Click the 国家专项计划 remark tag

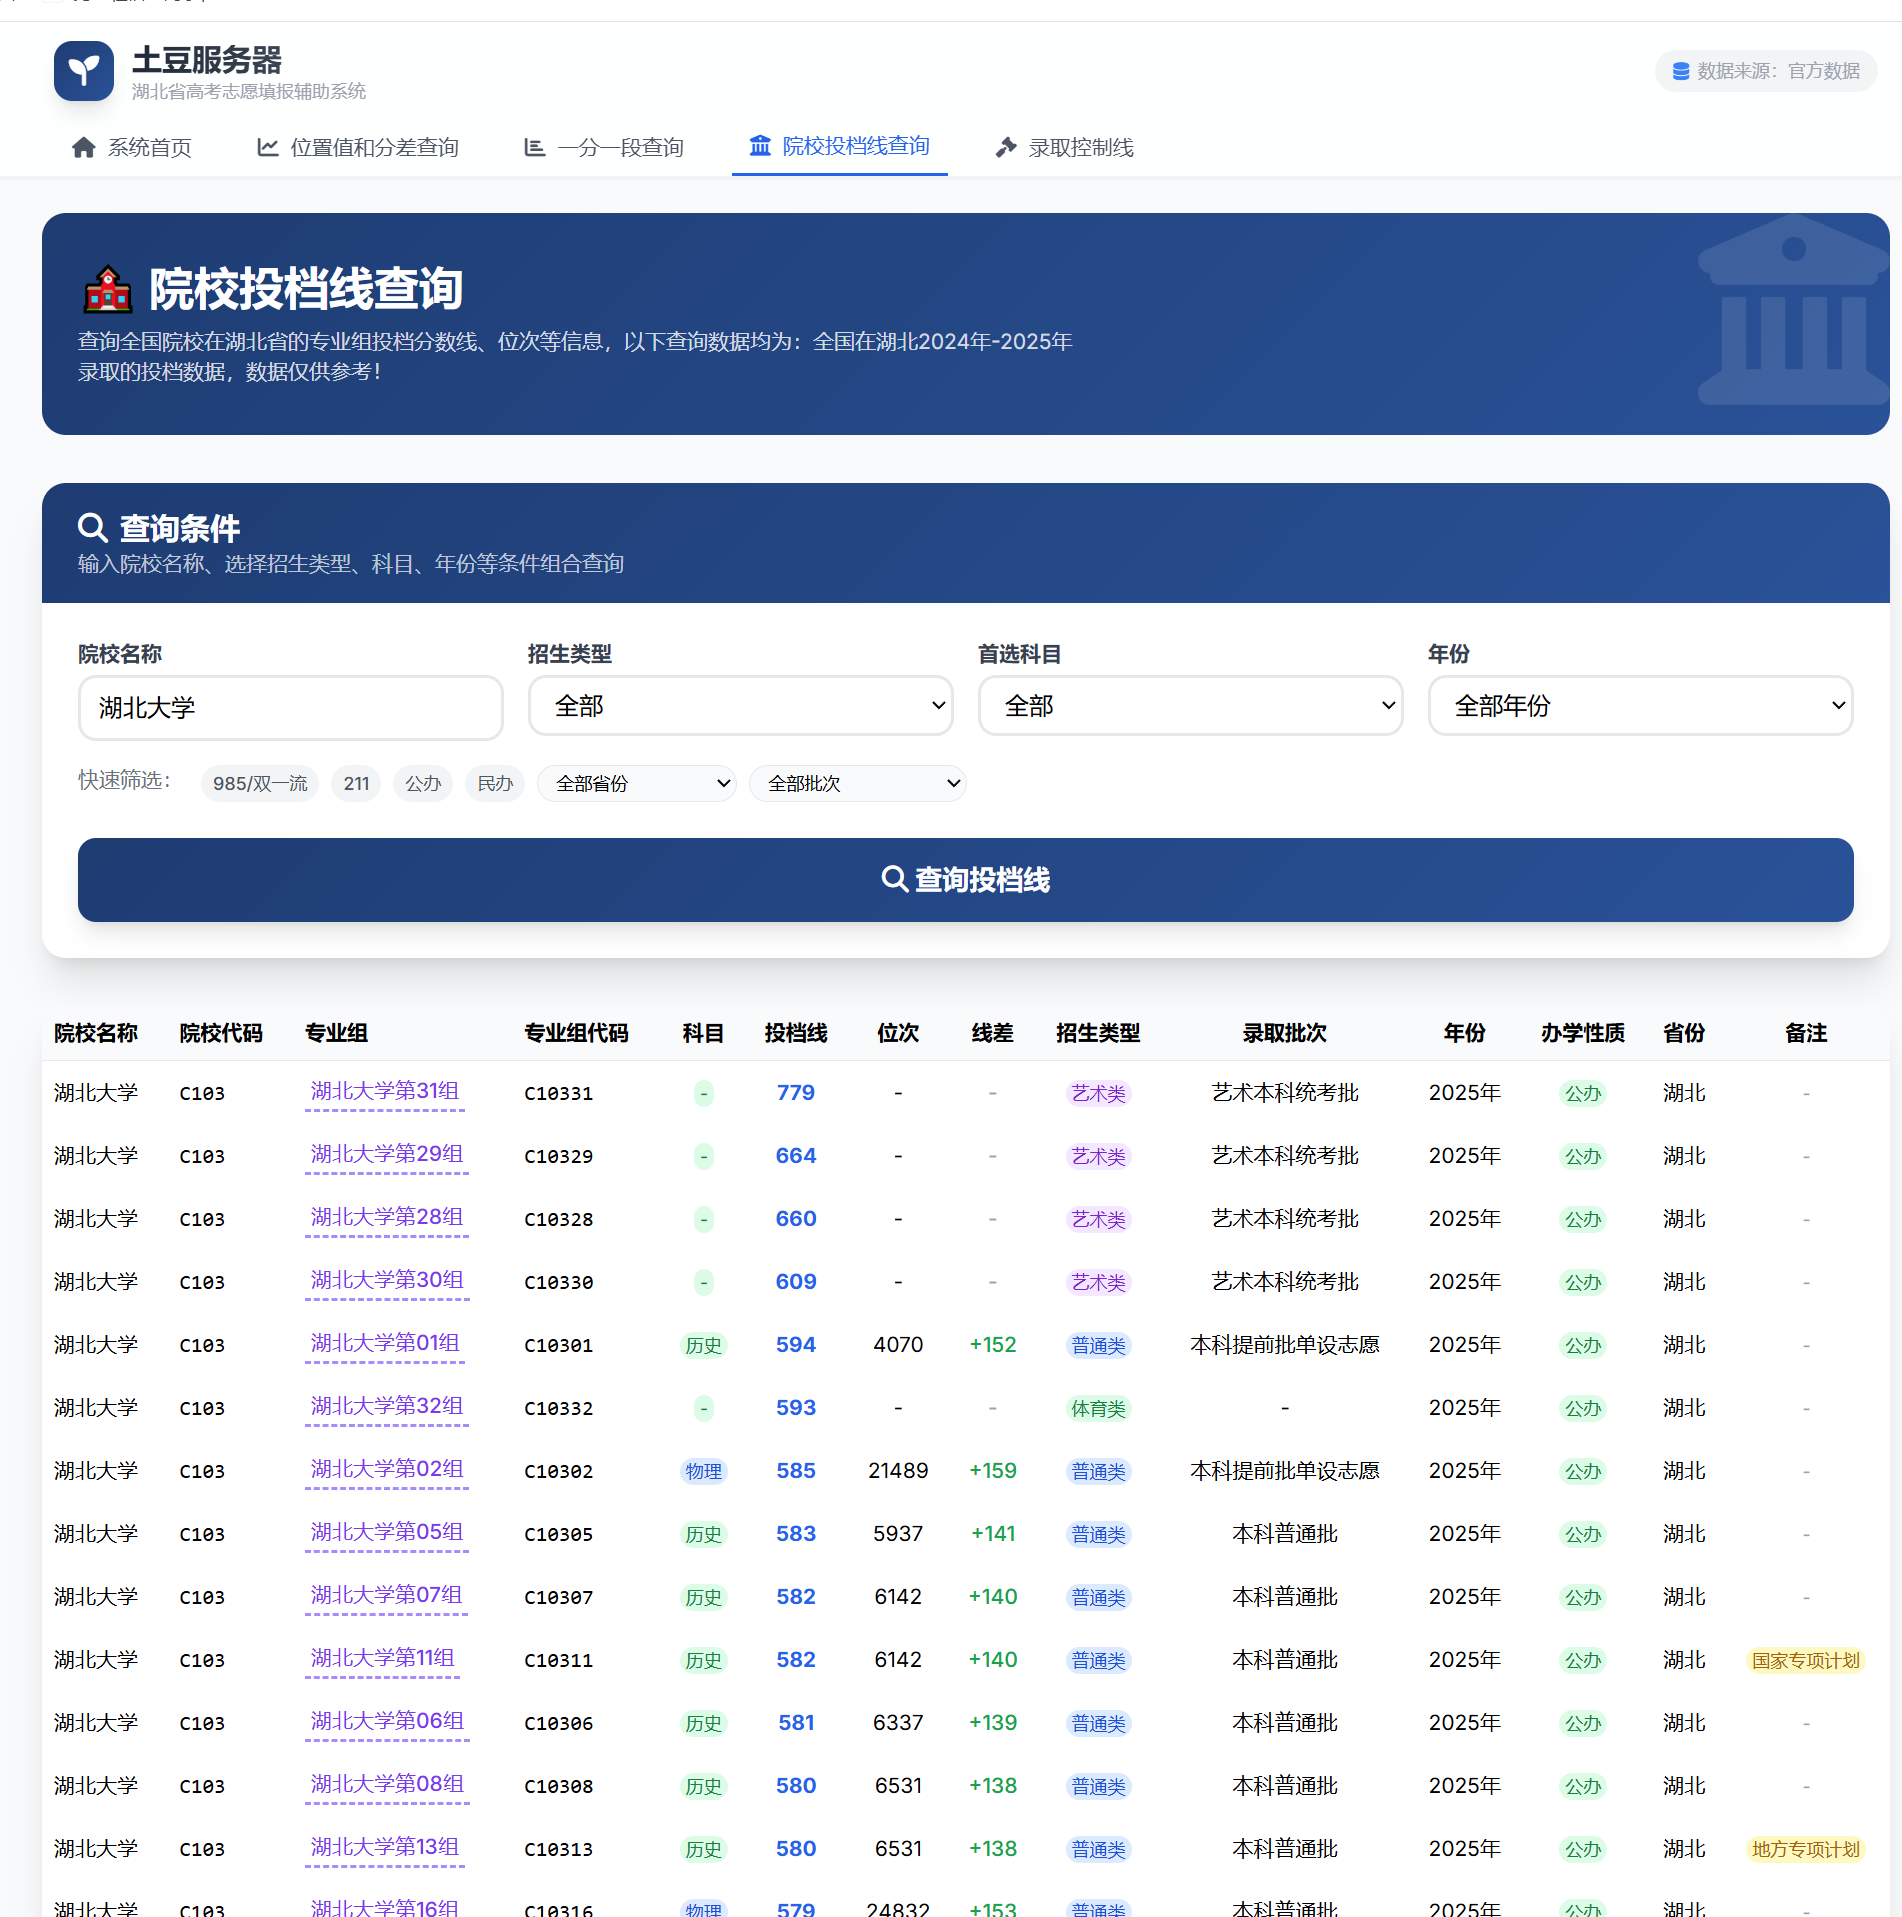point(1806,1661)
